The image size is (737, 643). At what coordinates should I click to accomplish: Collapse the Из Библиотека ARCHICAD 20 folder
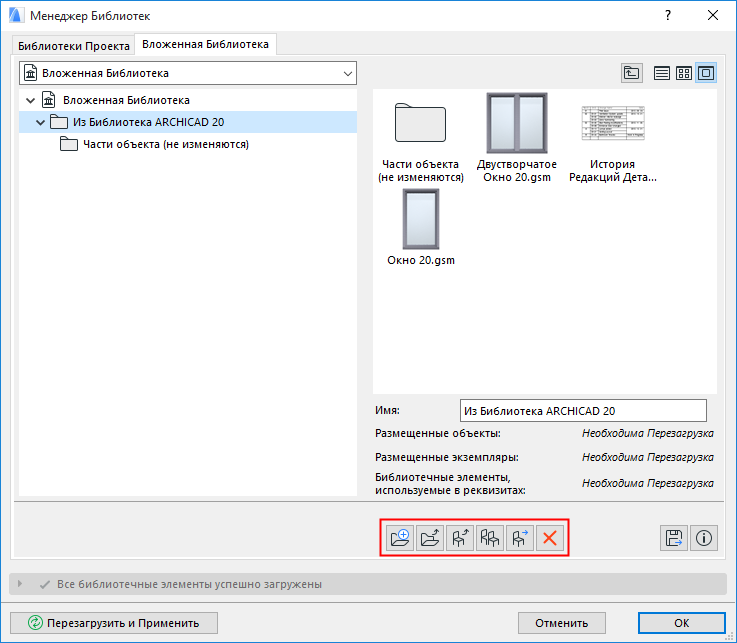pyautogui.click(x=40, y=122)
